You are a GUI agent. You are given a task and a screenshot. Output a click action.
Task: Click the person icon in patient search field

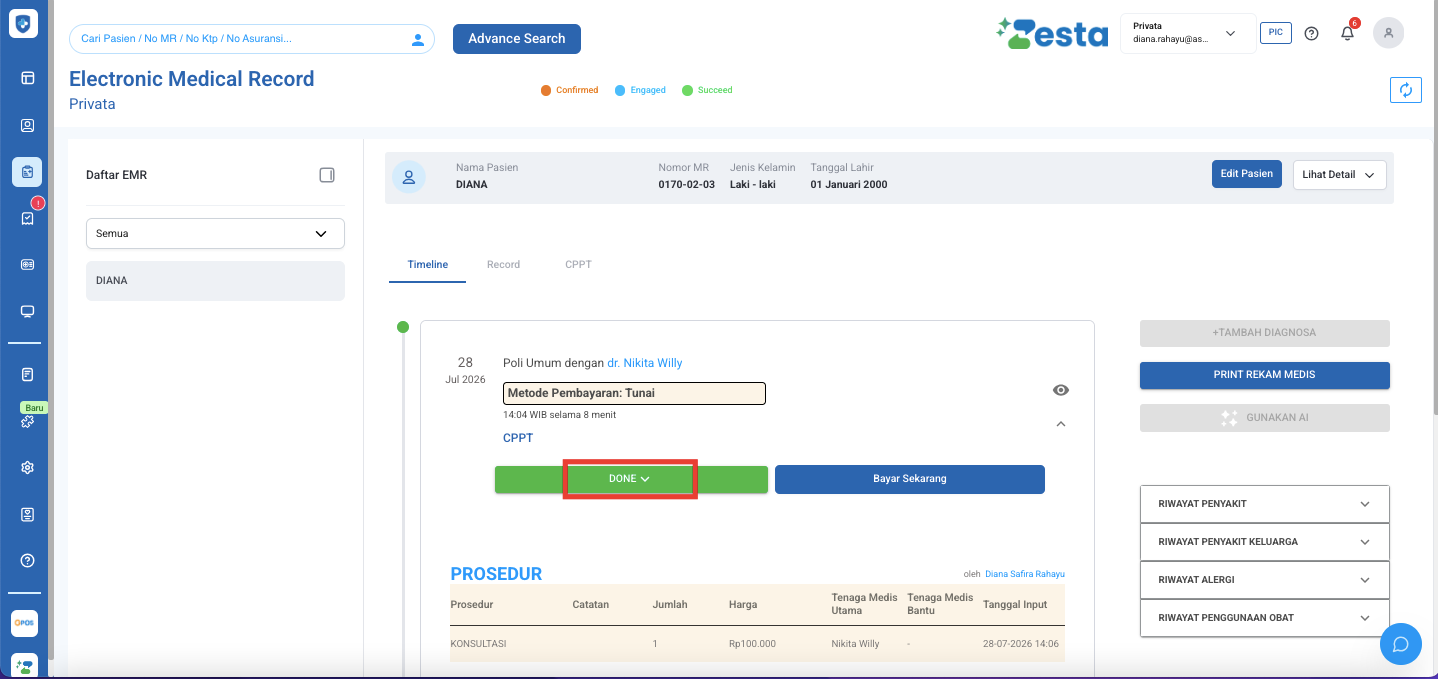tap(418, 39)
